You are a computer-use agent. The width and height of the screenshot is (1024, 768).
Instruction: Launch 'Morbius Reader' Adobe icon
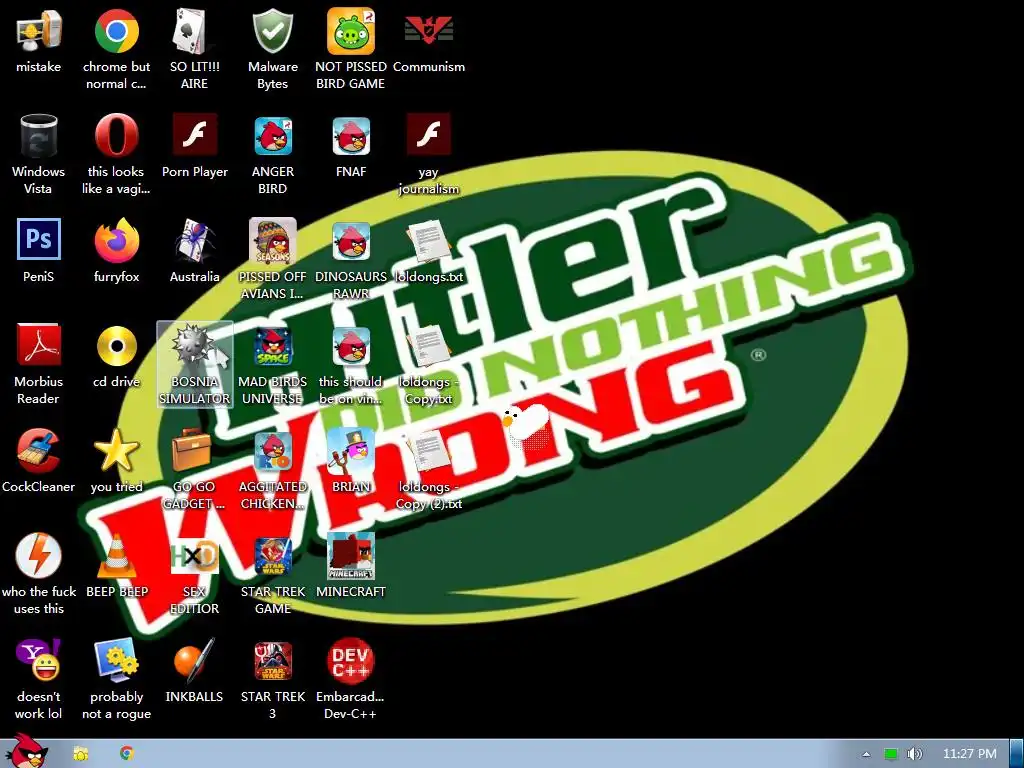(39, 345)
